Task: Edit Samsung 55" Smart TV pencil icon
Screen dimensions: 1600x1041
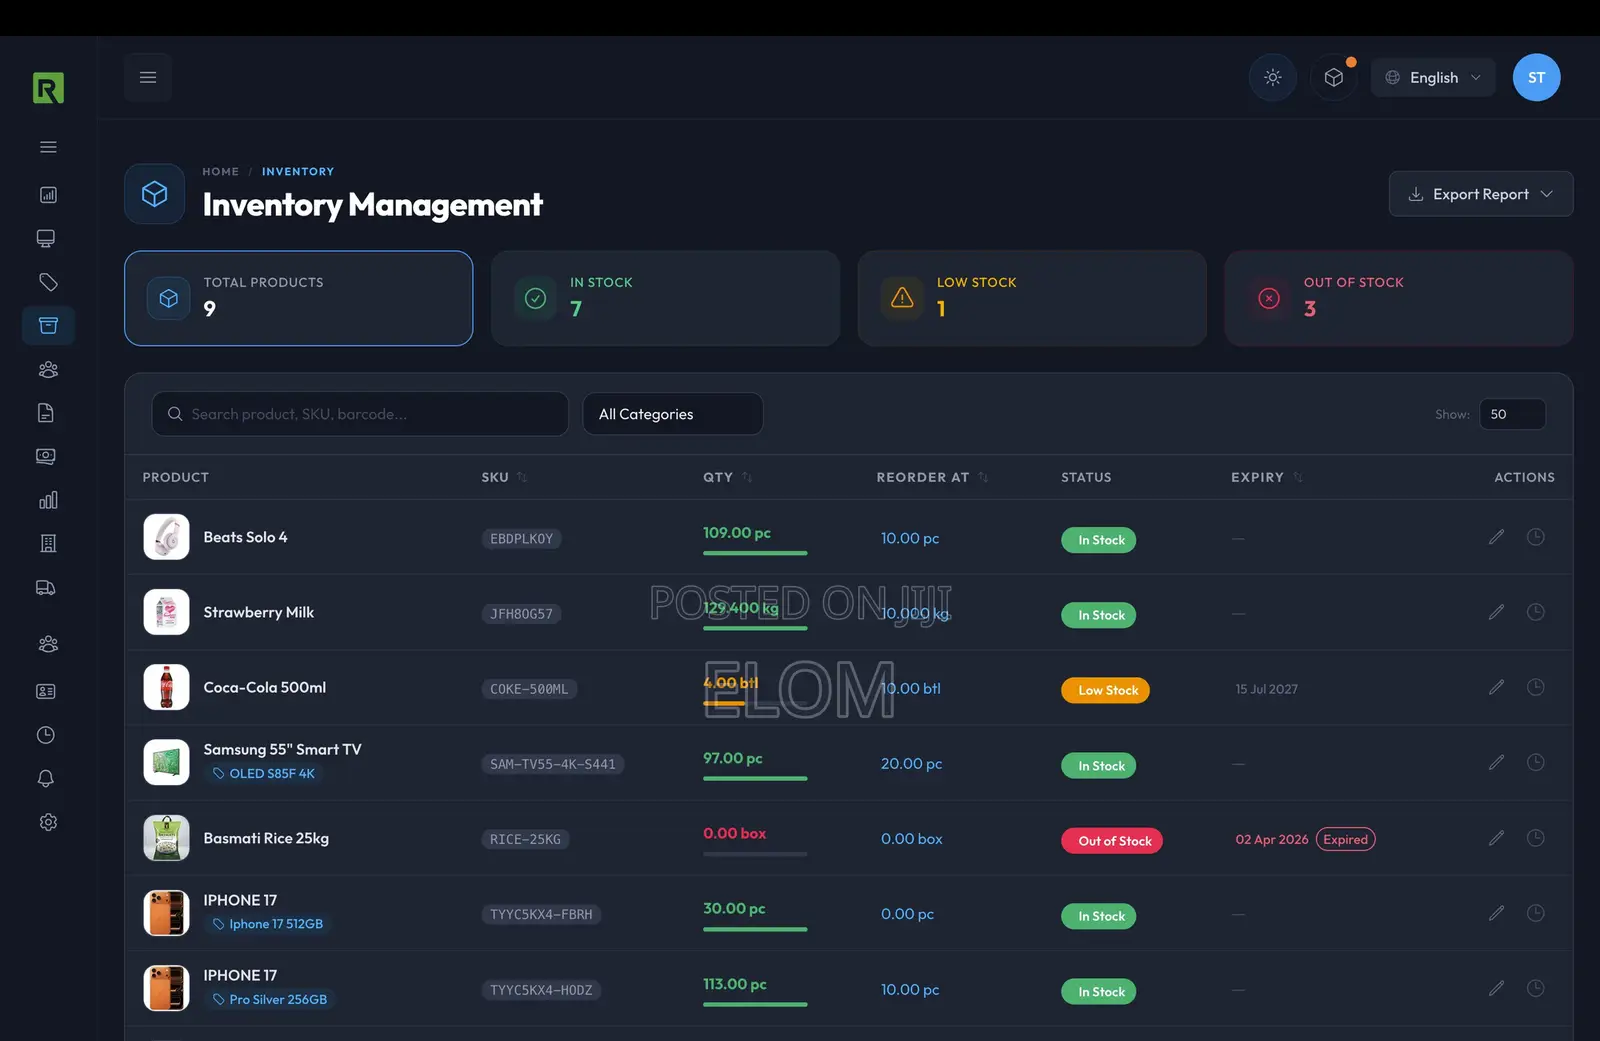Action: pyautogui.click(x=1496, y=762)
